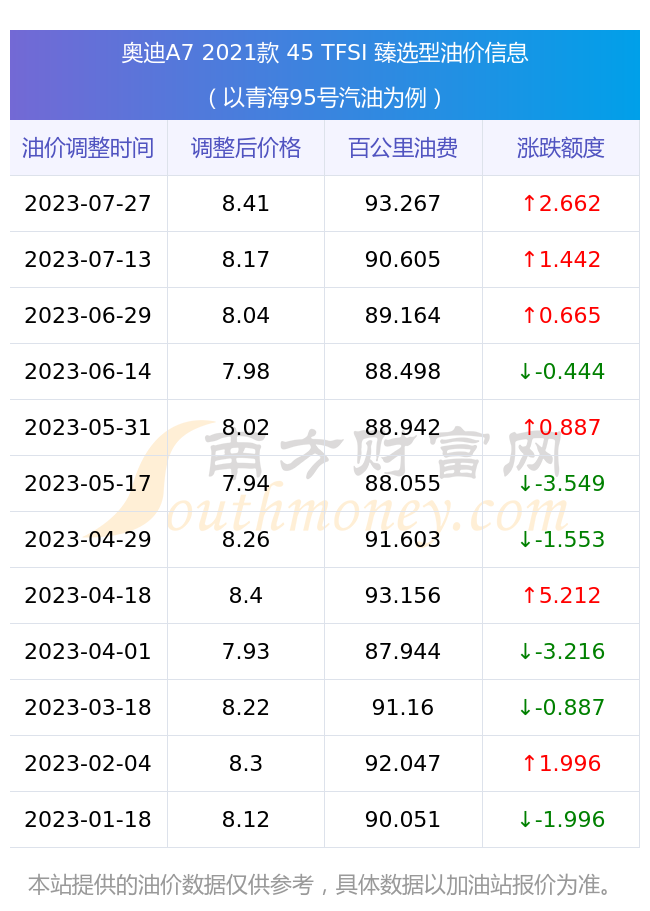650x911 pixels.
Task: Click the 油价调整时间 column header
Action: click(x=88, y=148)
